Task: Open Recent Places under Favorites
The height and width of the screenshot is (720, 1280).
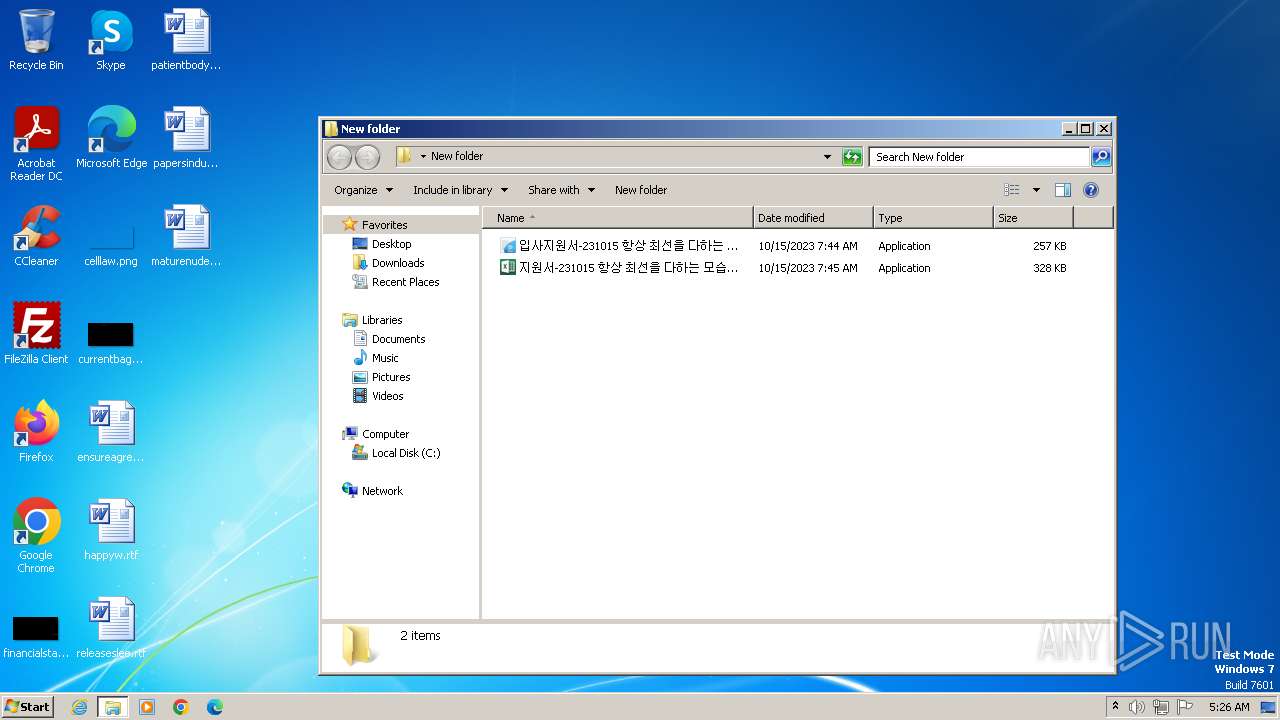Action: click(x=405, y=282)
